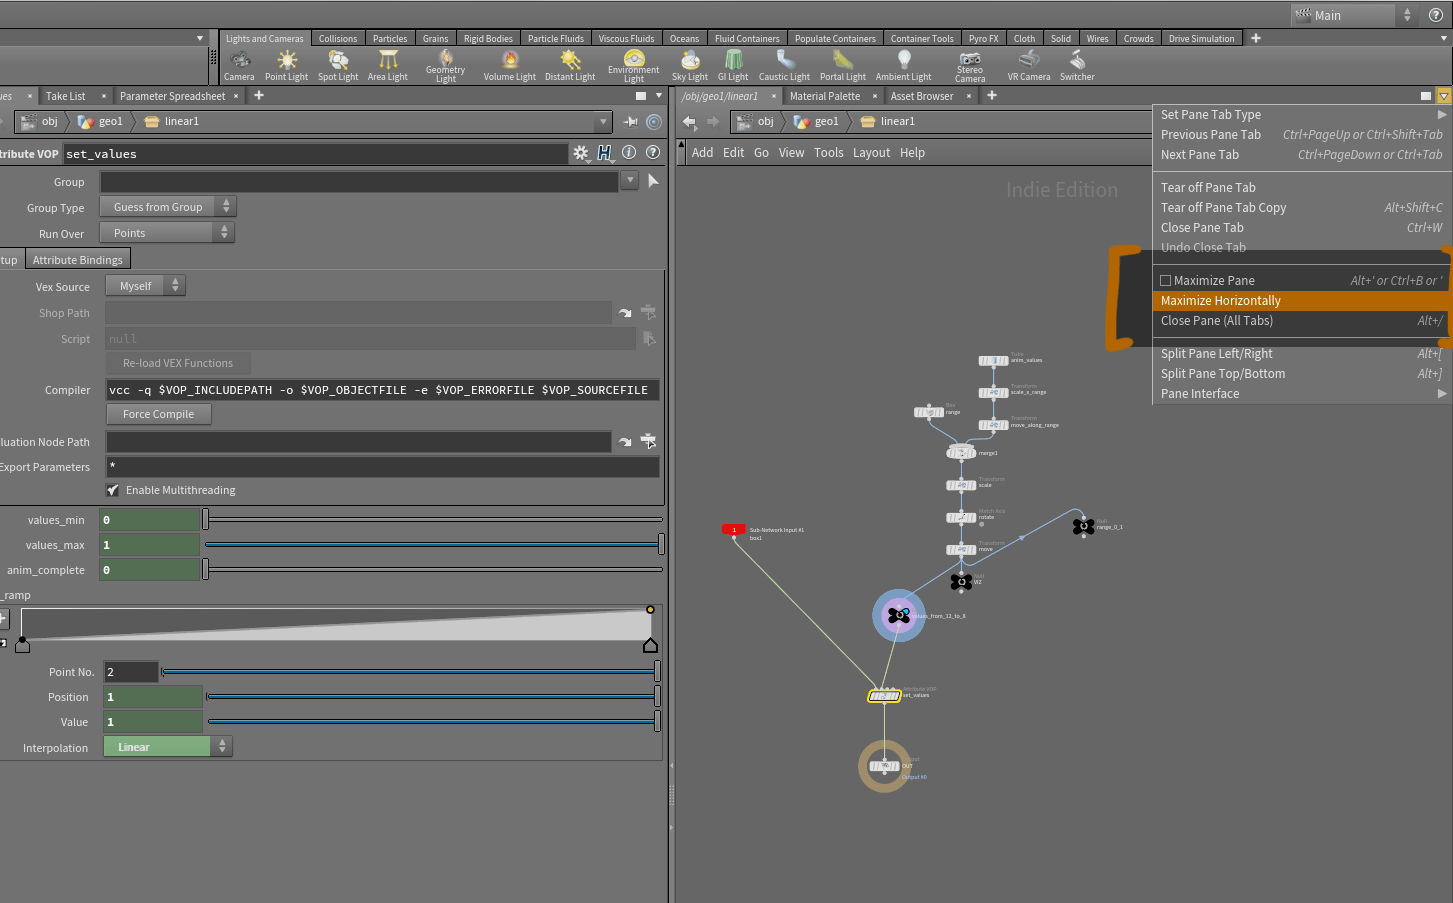The image size is (1453, 903).
Task: Toggle the Maximize Pane checkbox
Action: click(1165, 281)
